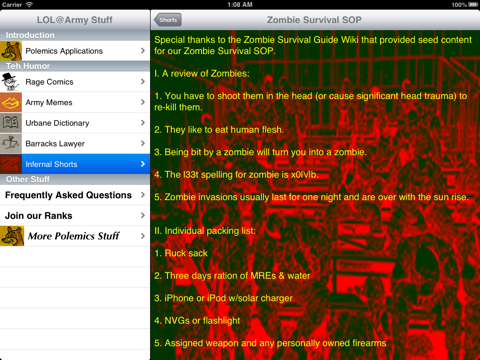
Task: Click chevron on Join our Ranks row
Action: [143, 216]
